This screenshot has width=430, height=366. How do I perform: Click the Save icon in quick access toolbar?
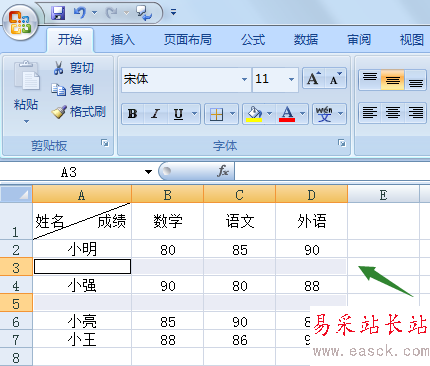tap(58, 13)
